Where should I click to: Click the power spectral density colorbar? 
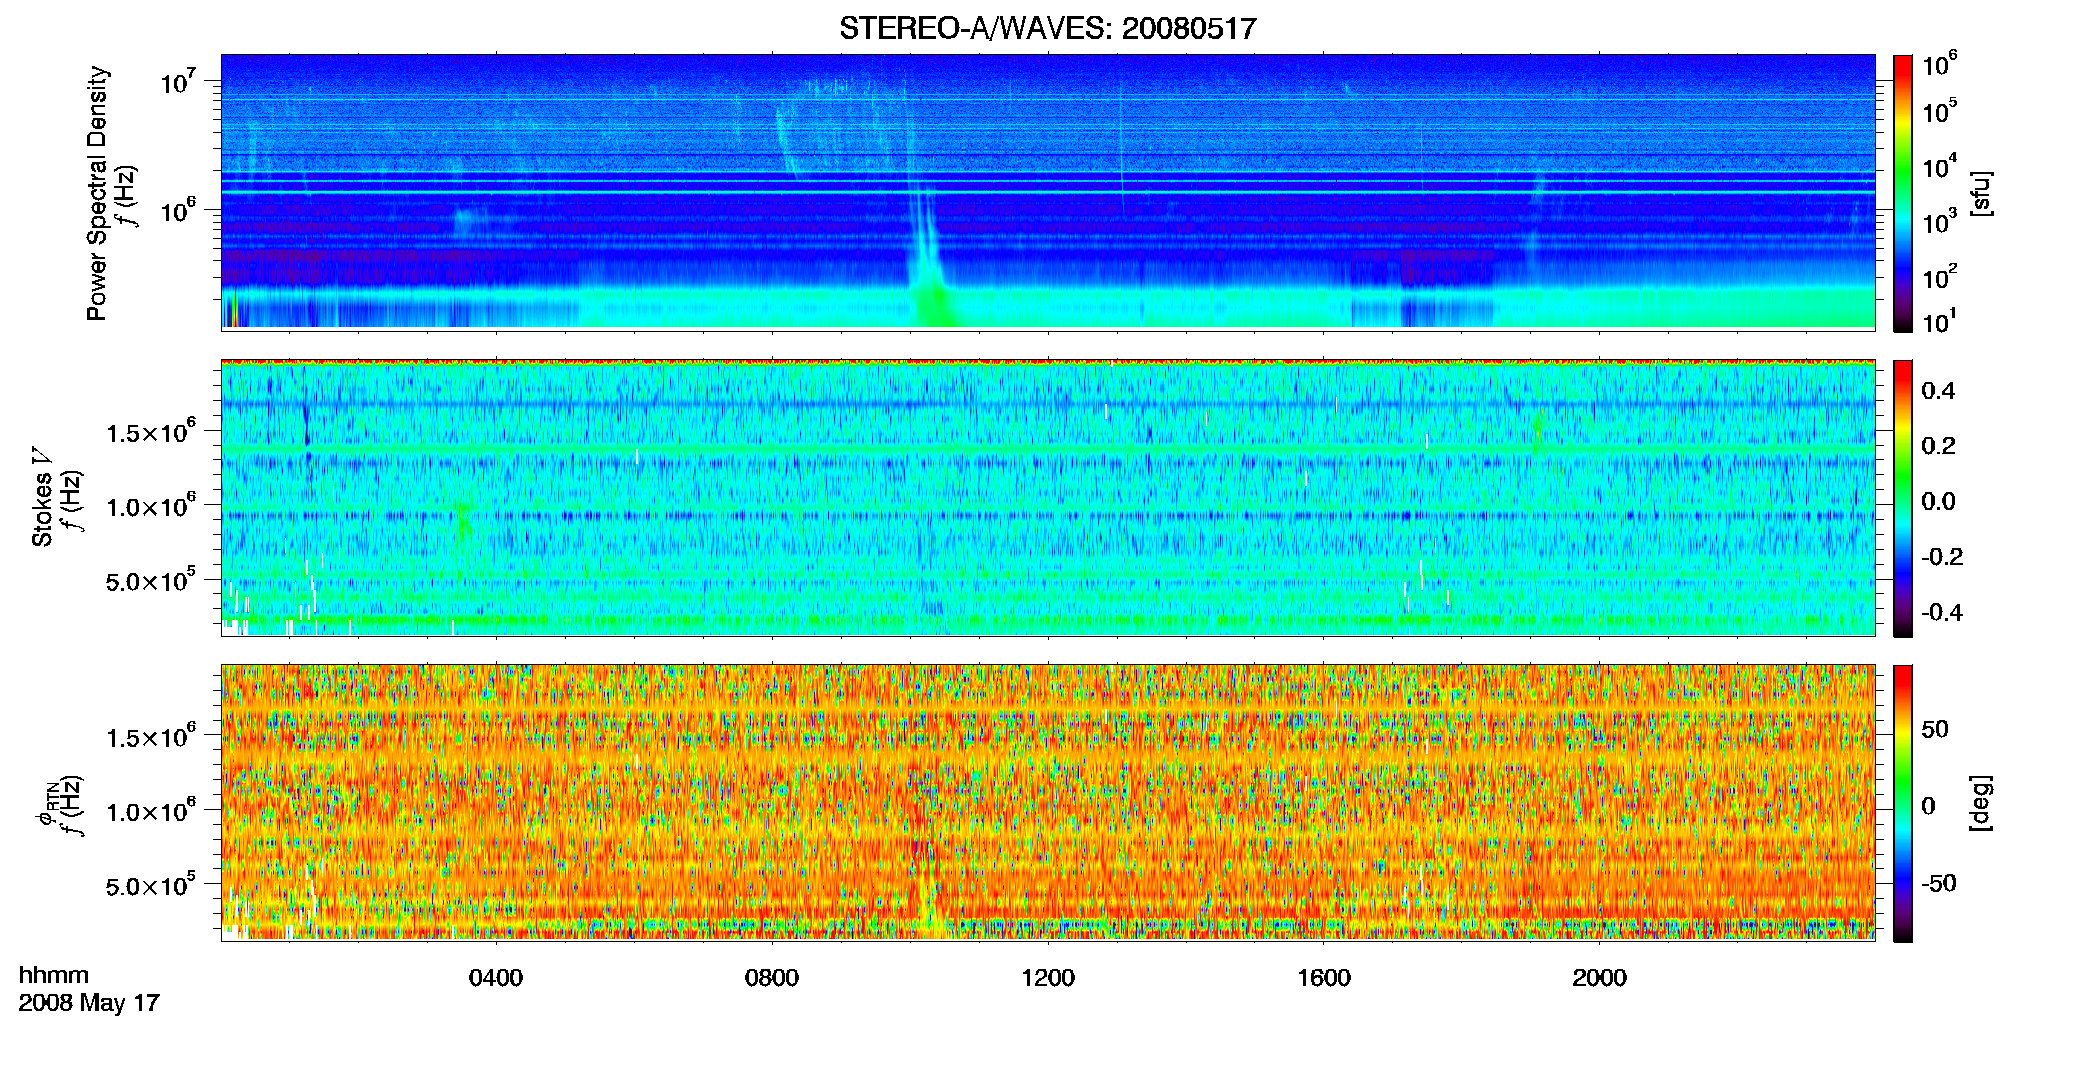click(x=1902, y=193)
